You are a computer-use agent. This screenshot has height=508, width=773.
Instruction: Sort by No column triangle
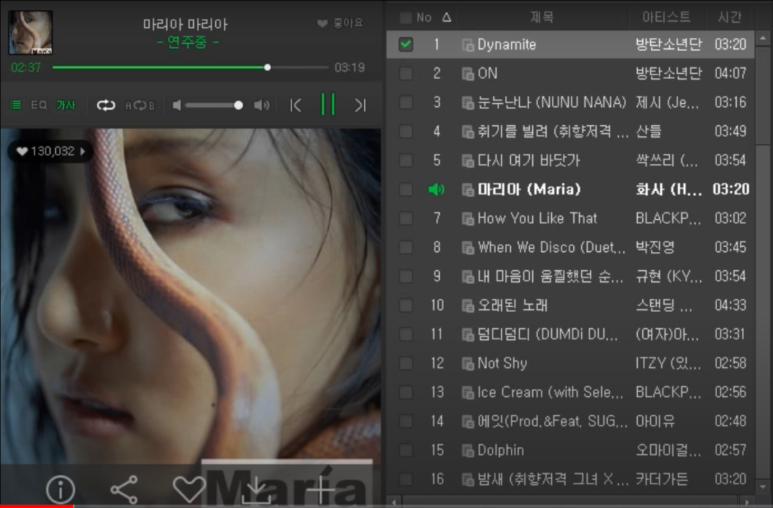coord(447,18)
